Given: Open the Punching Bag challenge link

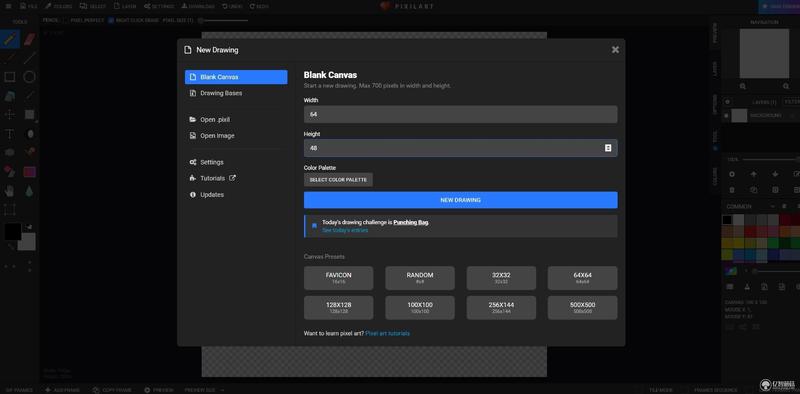Looking at the screenshot, I should point(411,223).
